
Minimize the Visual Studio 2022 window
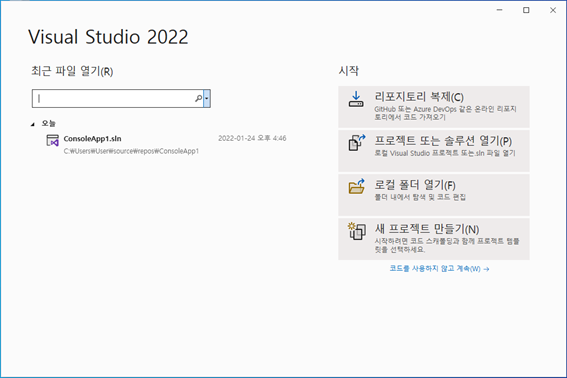[x=500, y=10]
